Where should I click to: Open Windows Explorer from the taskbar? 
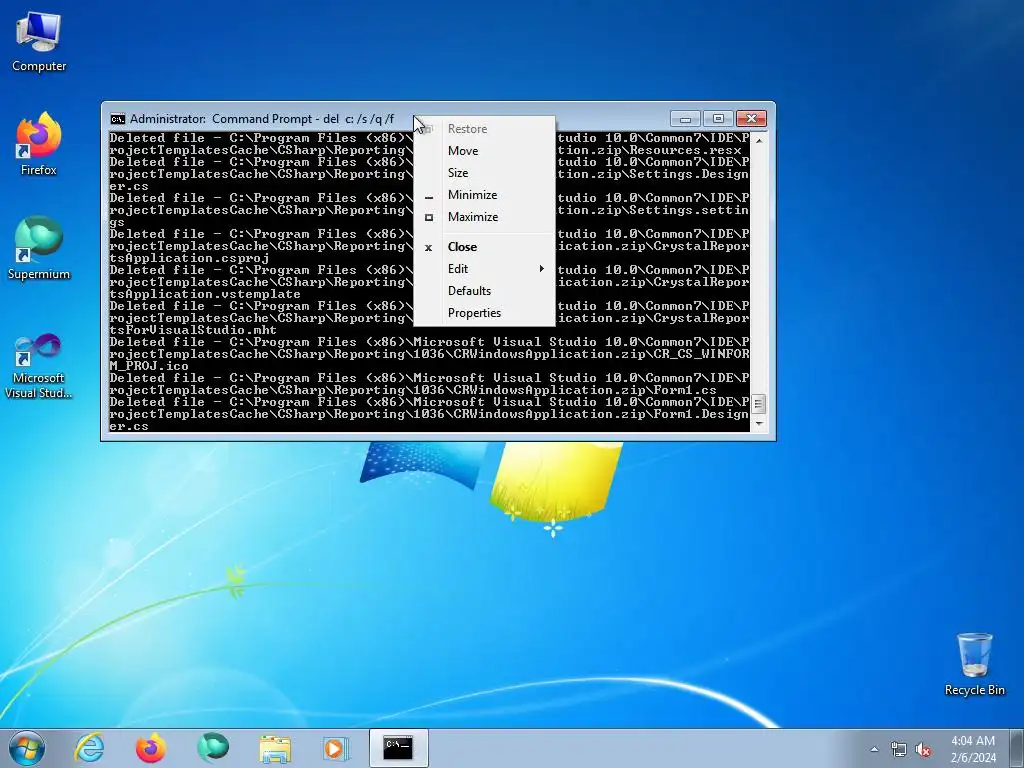click(275, 748)
